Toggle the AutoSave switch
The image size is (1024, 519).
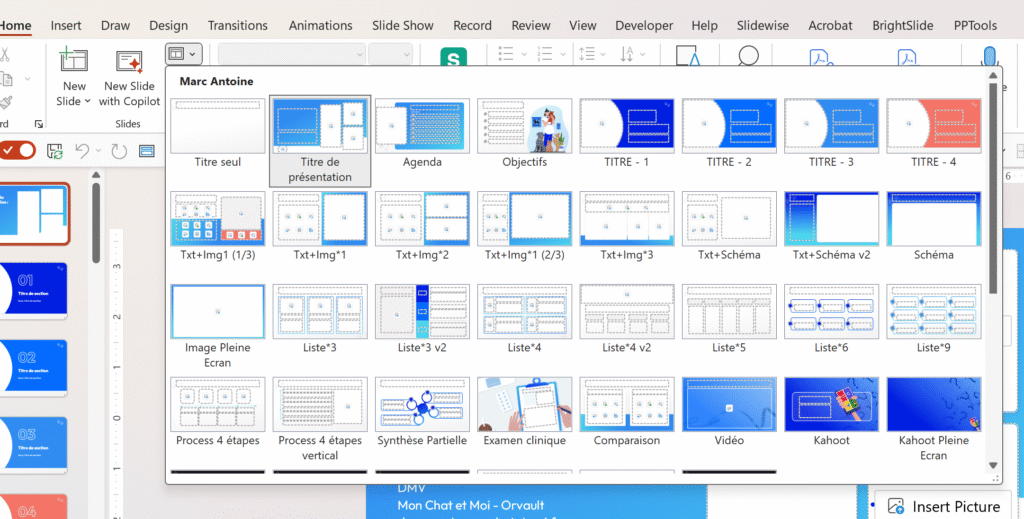[18, 150]
